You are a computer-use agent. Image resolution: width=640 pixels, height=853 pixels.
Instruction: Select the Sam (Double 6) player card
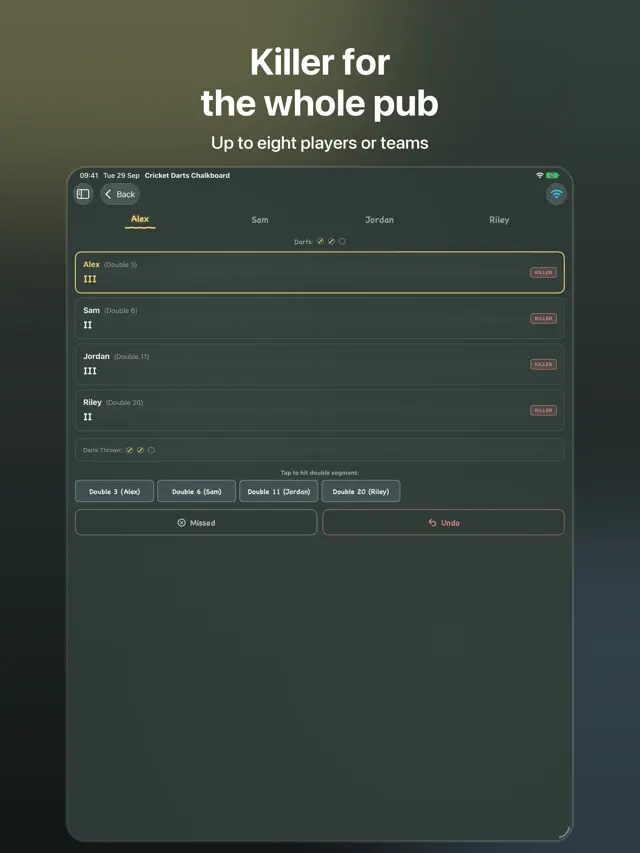pyautogui.click(x=319, y=318)
